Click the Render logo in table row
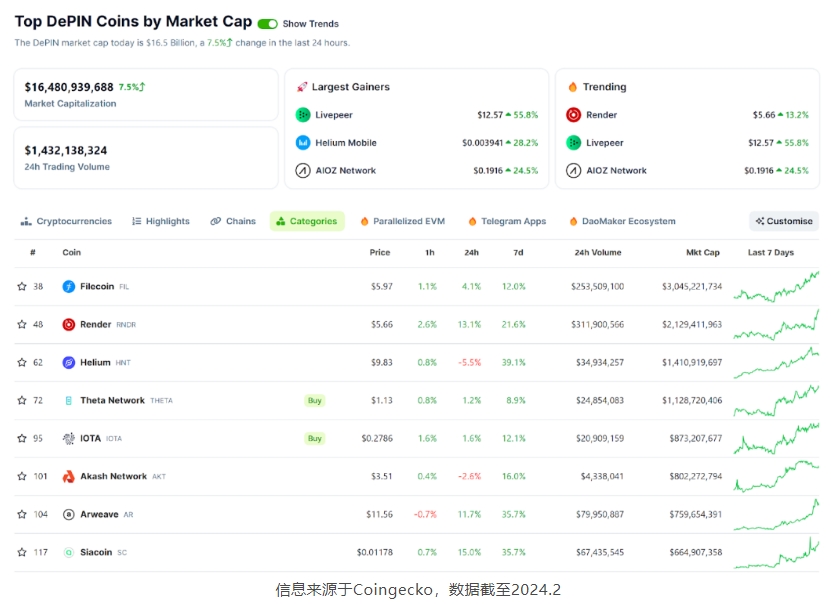831x604 pixels. click(x=69, y=324)
